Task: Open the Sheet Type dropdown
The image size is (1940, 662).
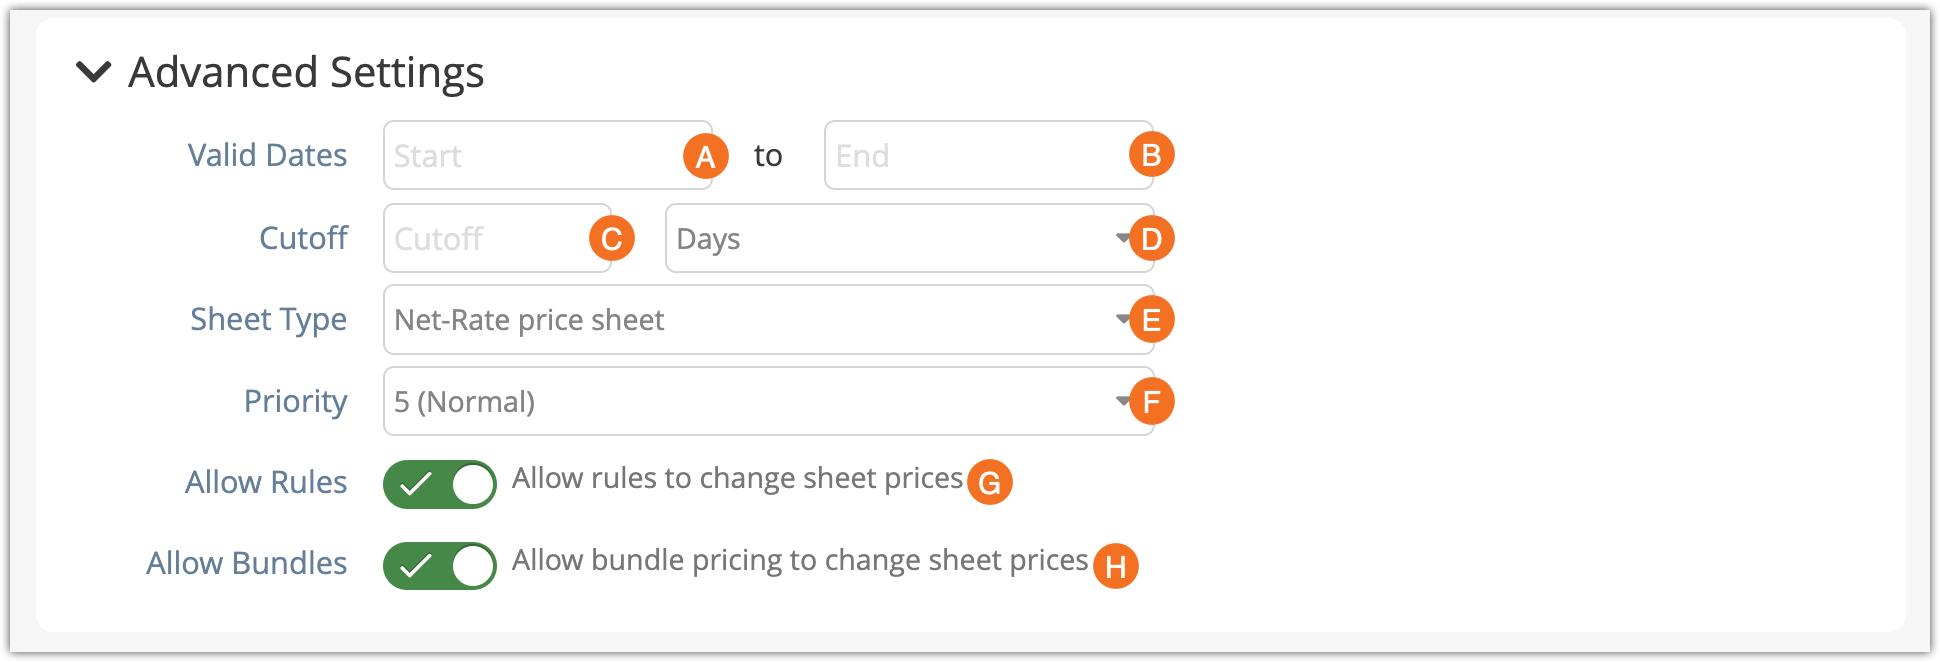Action: tap(750, 320)
